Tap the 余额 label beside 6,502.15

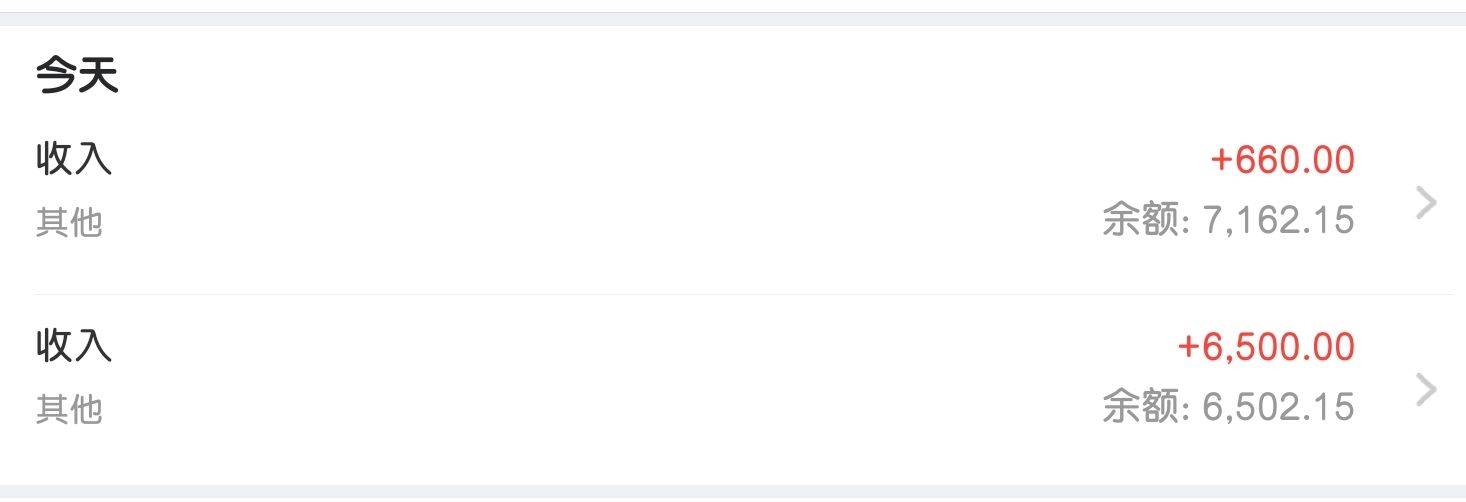tap(1141, 406)
